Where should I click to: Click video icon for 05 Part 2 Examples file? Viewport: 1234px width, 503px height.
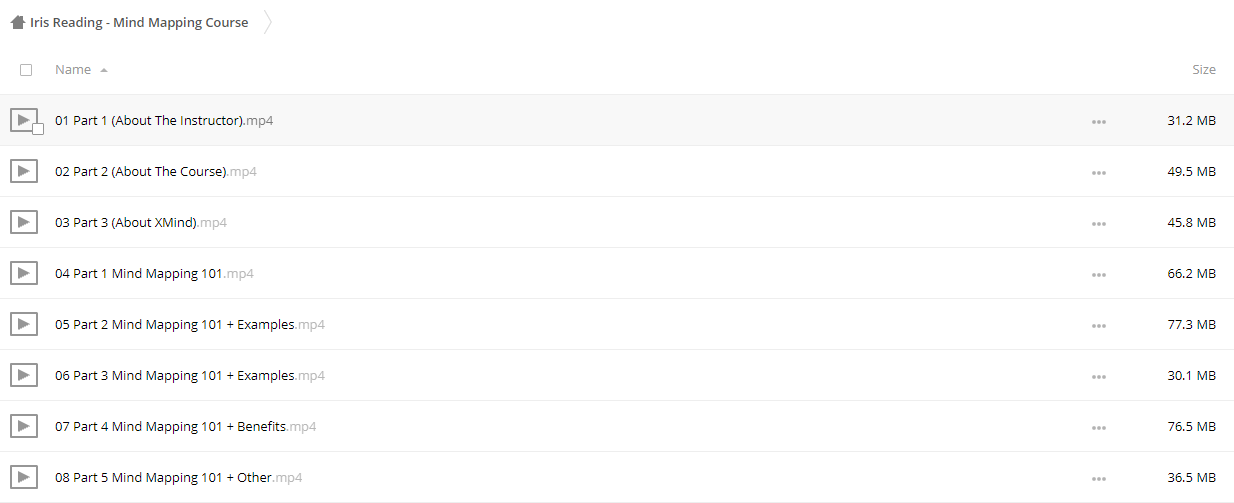pyautogui.click(x=24, y=324)
